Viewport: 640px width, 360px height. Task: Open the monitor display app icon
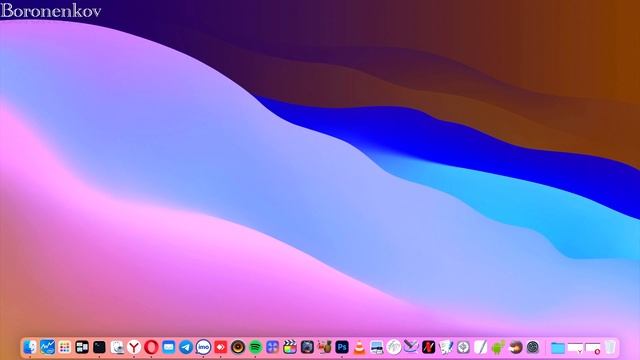(x=376, y=347)
